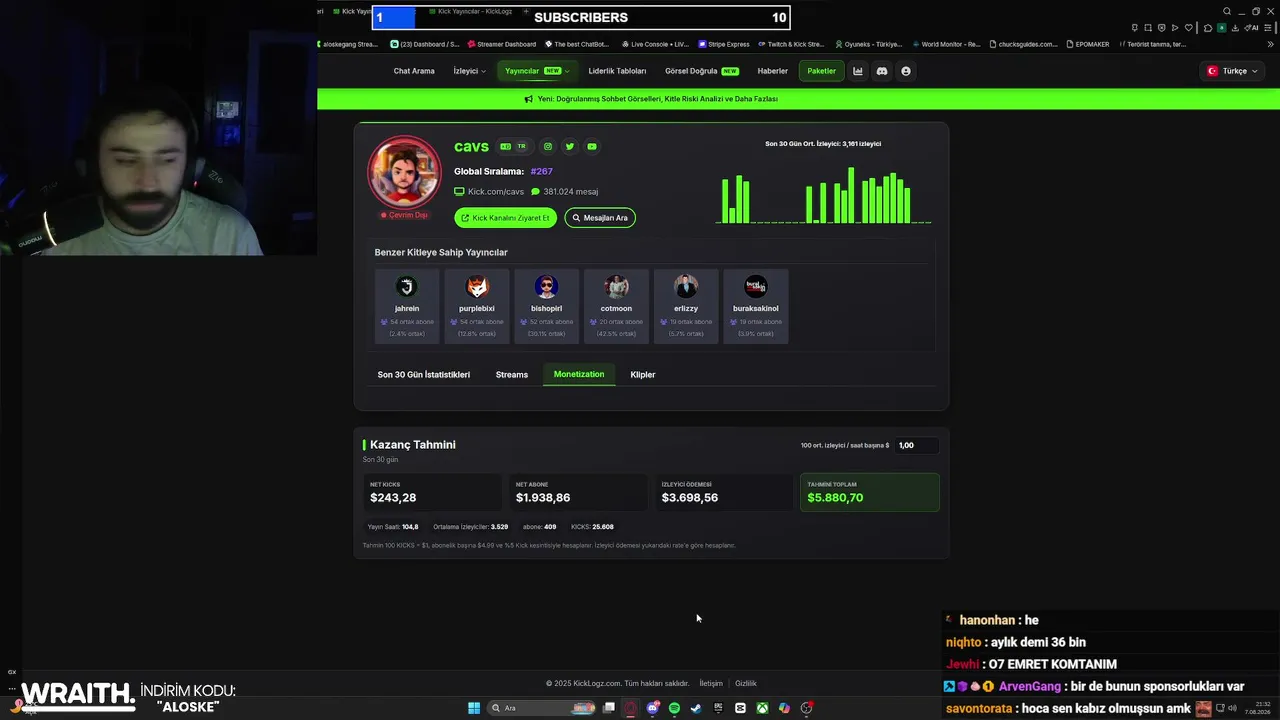Switch to Son 30 Gün İstatistikleri tab
The height and width of the screenshot is (720, 1280).
click(424, 375)
